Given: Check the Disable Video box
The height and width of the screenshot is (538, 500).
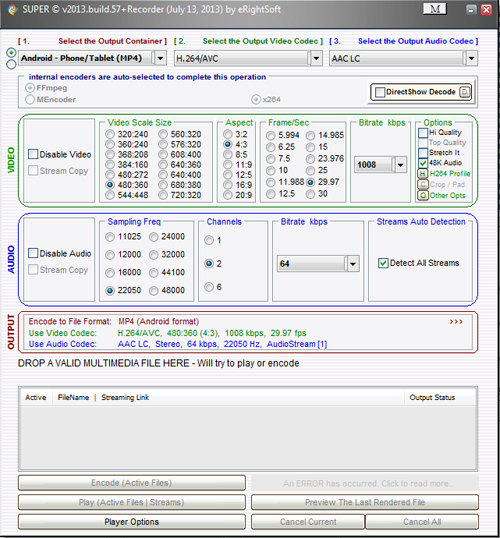Looking at the screenshot, I should (x=33, y=154).
